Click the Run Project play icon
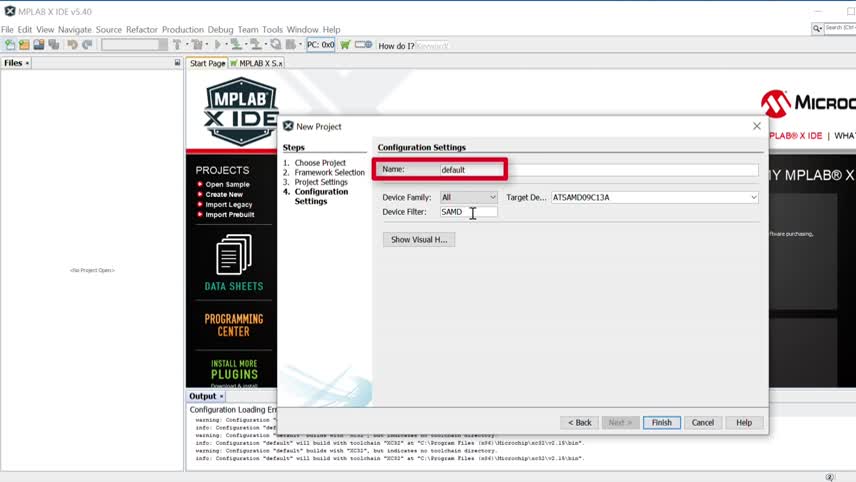This screenshot has width=856, height=482. pyautogui.click(x=218, y=45)
